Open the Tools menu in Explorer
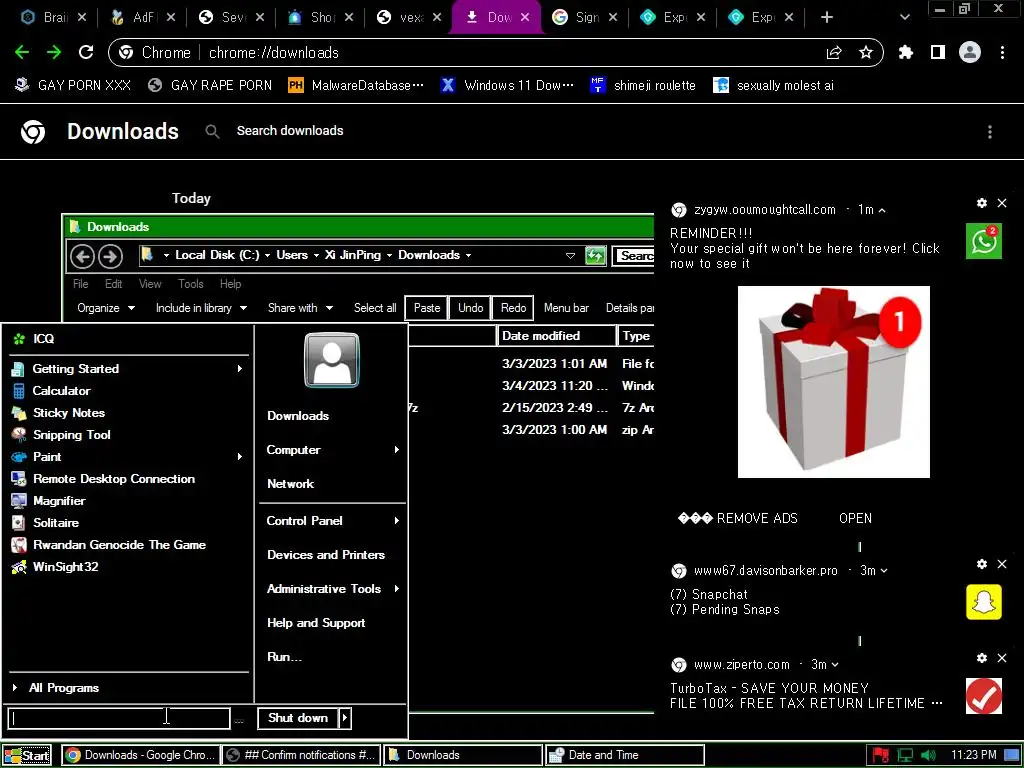The height and width of the screenshot is (768, 1024). click(x=191, y=284)
